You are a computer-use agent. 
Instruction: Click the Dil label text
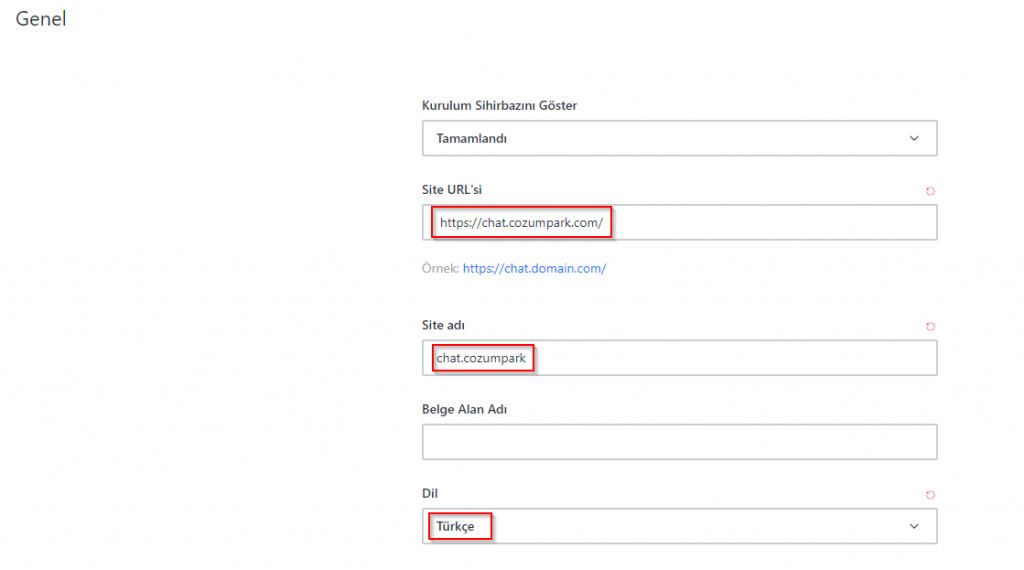coord(430,494)
